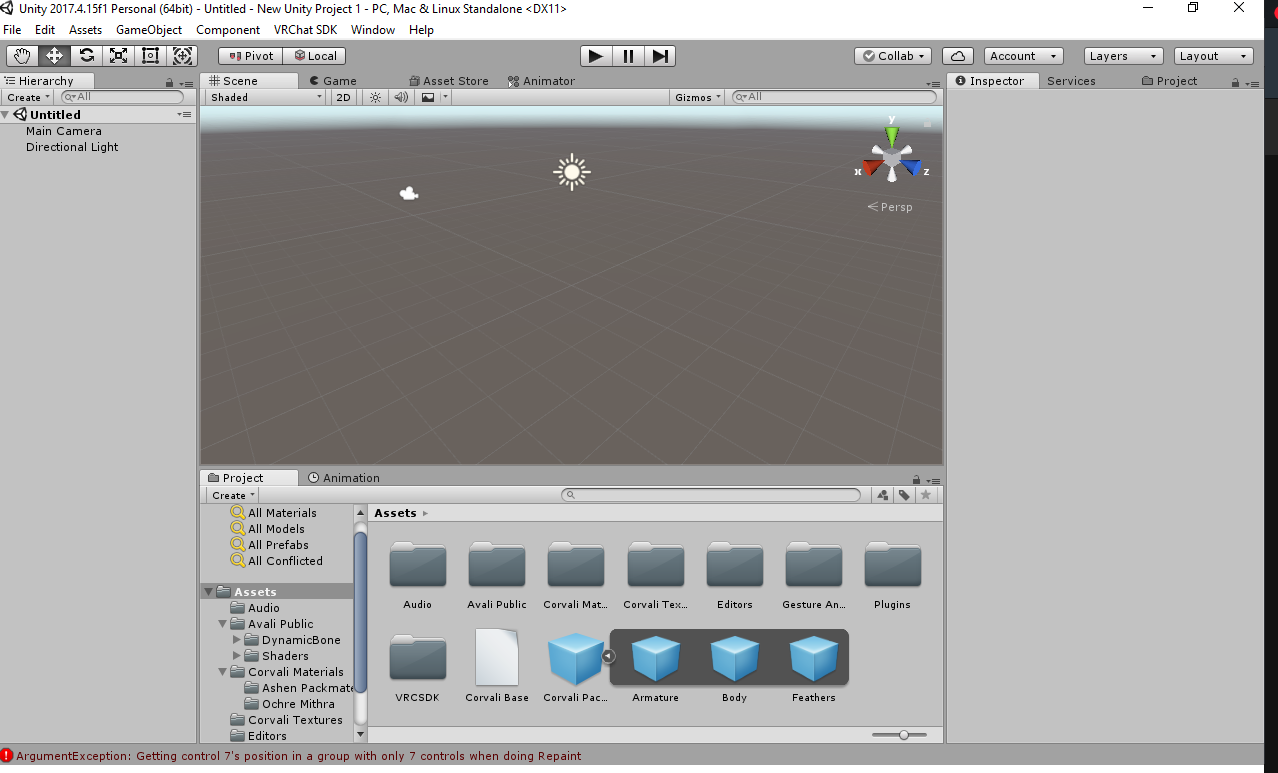Pause the game preview
The width and height of the screenshot is (1278, 773).
pyautogui.click(x=628, y=56)
